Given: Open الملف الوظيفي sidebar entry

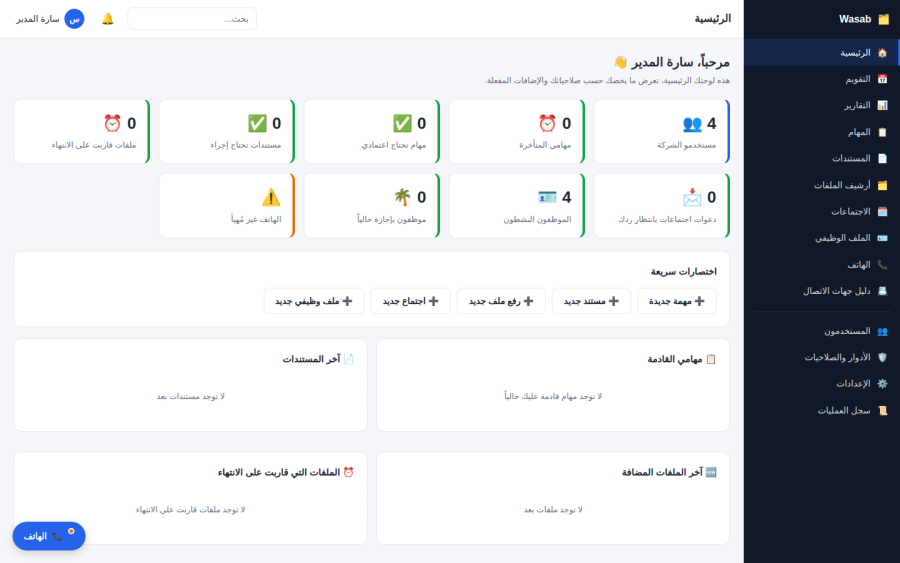Looking at the screenshot, I should [x=822, y=238].
